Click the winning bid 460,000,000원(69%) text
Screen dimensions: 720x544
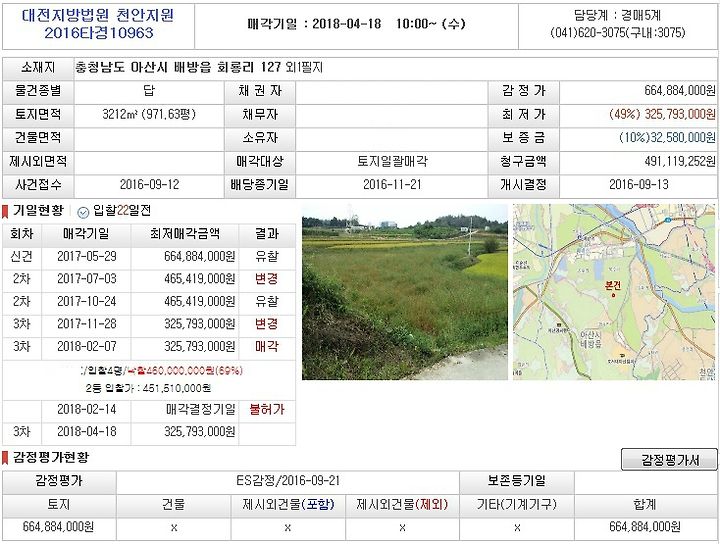point(185,370)
